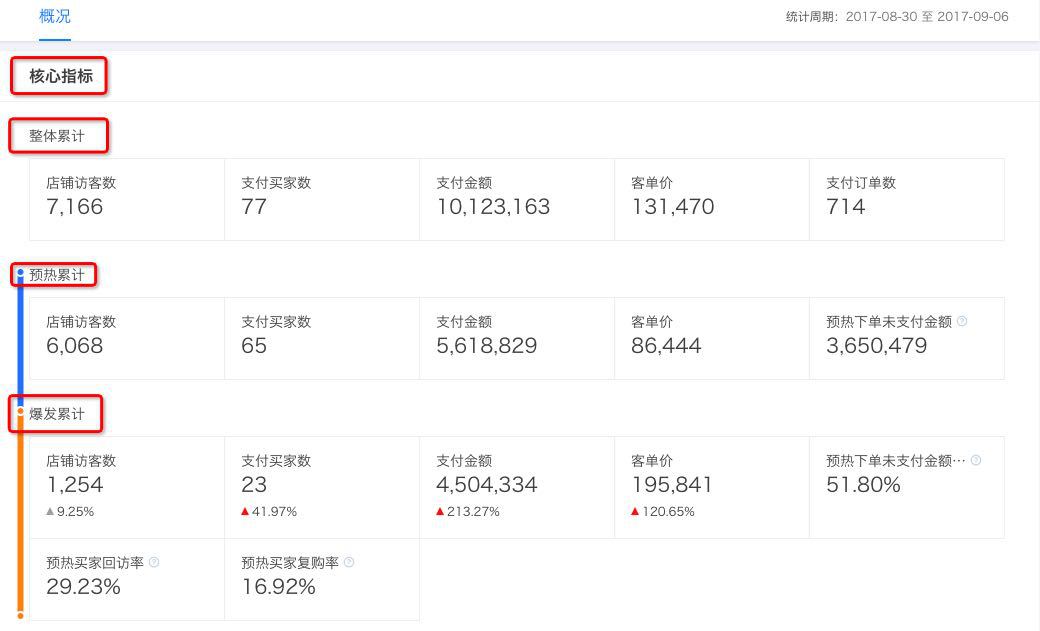Image resolution: width=1040 pixels, height=631 pixels.
Task: Click the help icon beside 预热买家回访率
Action: (x=152, y=561)
